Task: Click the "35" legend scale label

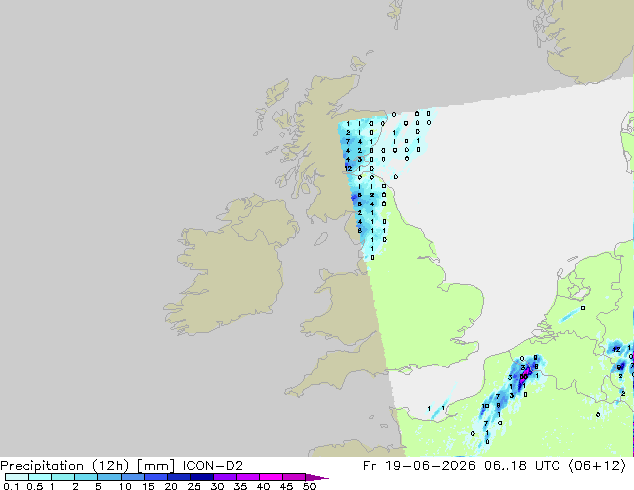Action: click(240, 486)
